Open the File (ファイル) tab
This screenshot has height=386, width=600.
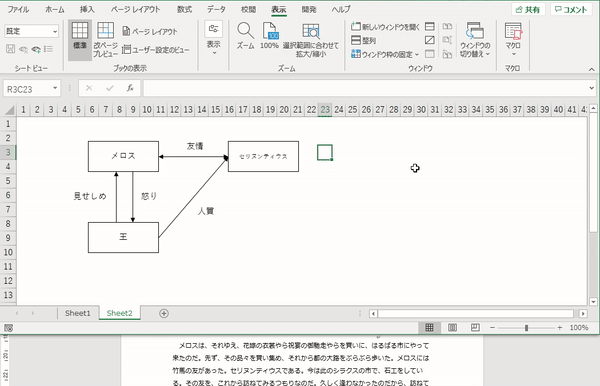point(18,9)
